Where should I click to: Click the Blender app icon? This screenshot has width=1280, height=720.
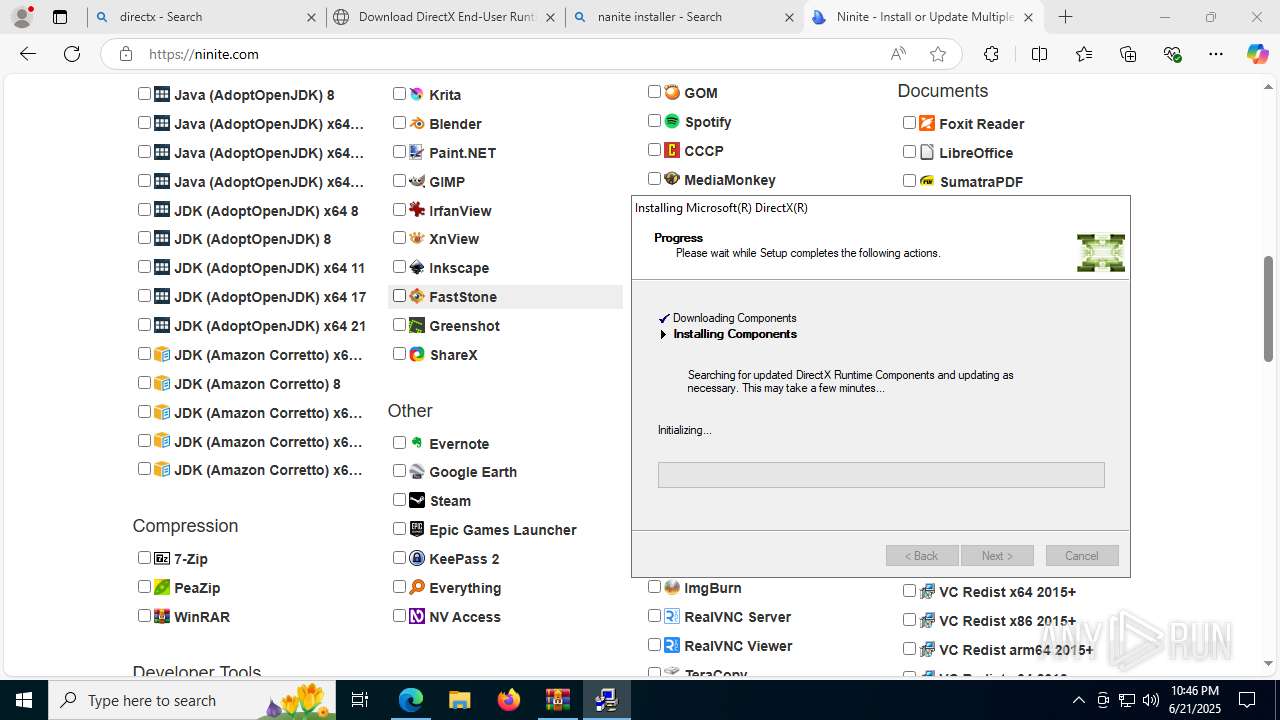[417, 123]
